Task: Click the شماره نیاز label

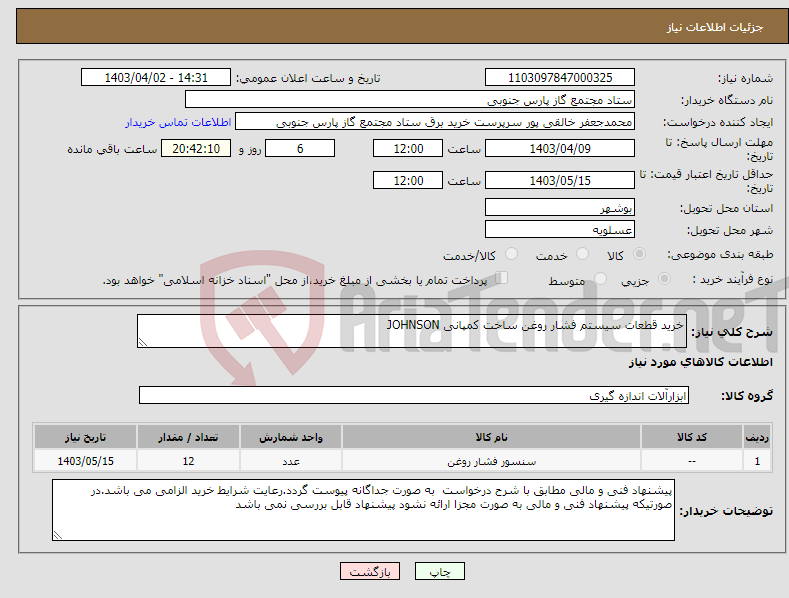Action: coord(745,79)
